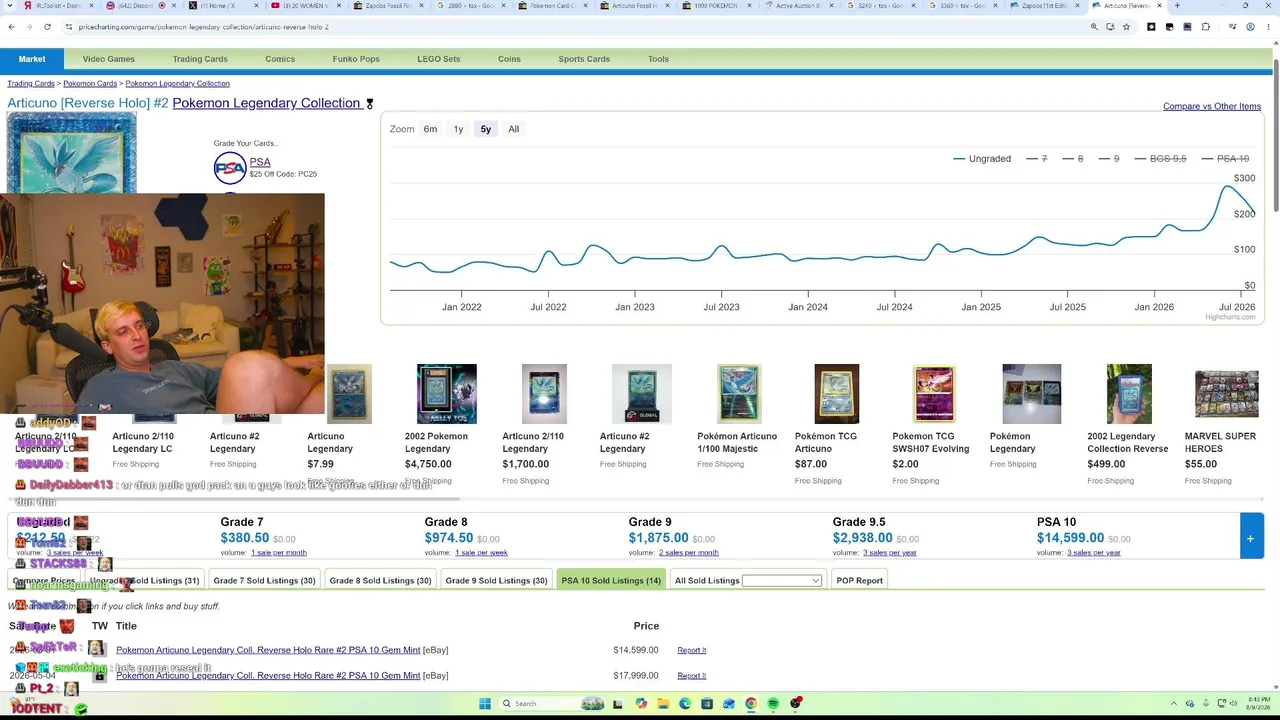Open the All Sold Listings dropdown
Viewport: 1280px width, 720px height.
781,581
